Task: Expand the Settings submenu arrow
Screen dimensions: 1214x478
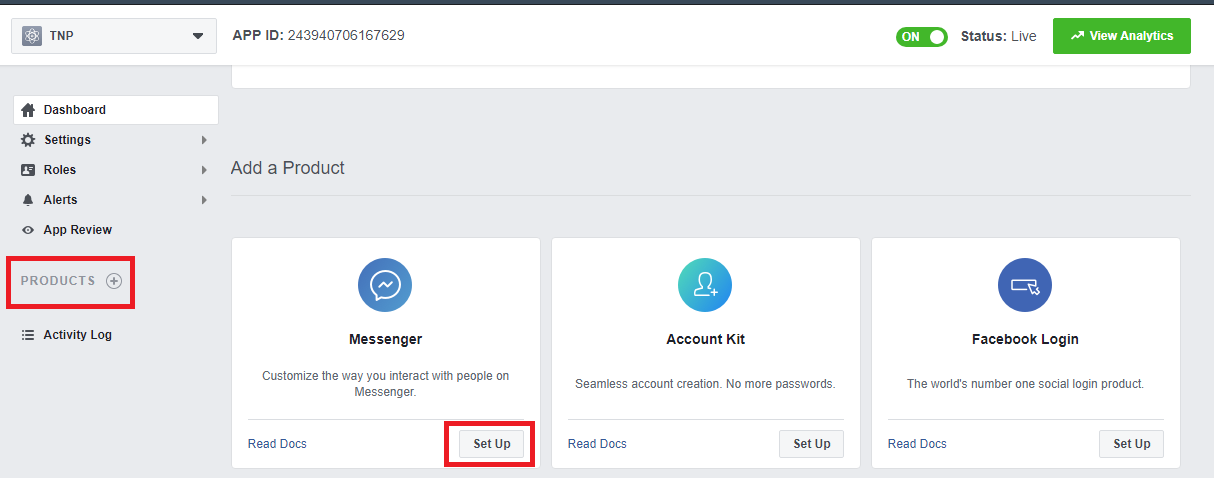Action: [204, 140]
